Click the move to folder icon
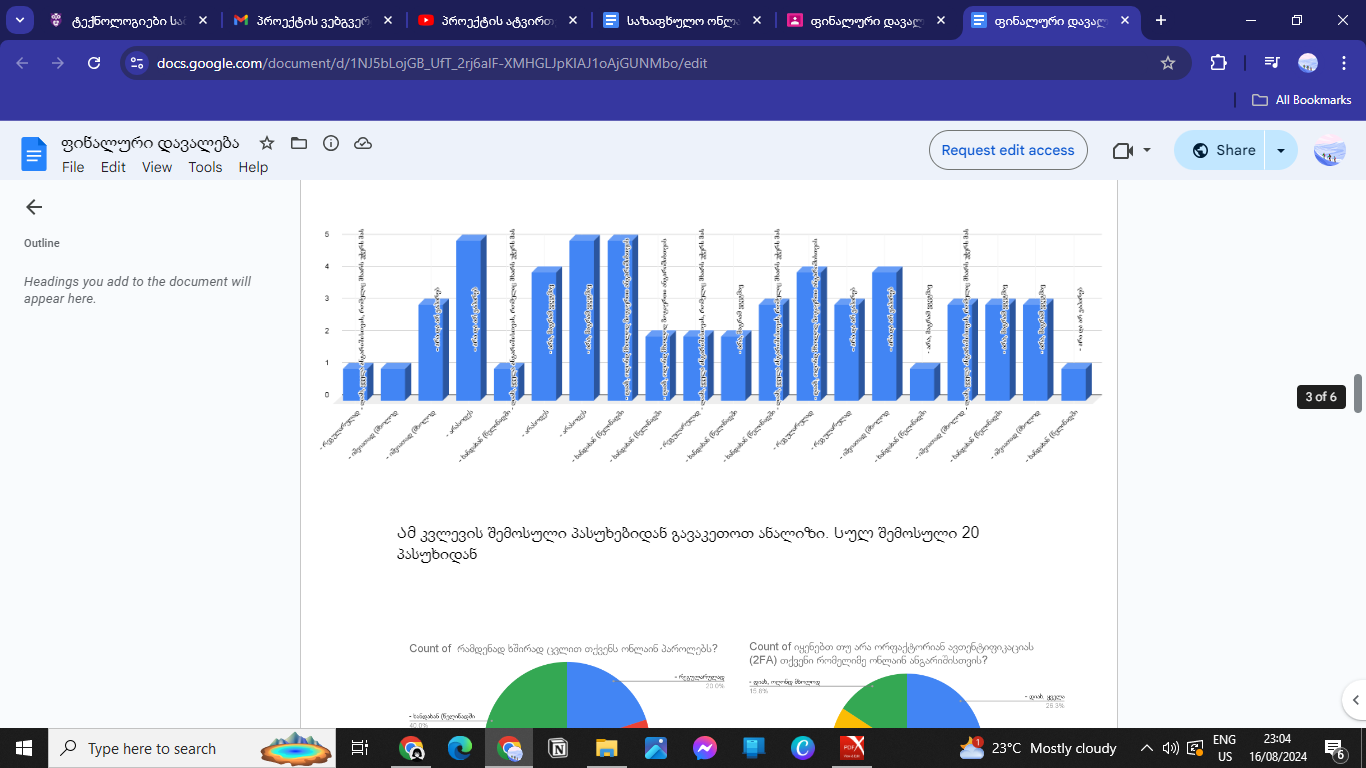This screenshot has height=768, width=1366. pyautogui.click(x=299, y=144)
